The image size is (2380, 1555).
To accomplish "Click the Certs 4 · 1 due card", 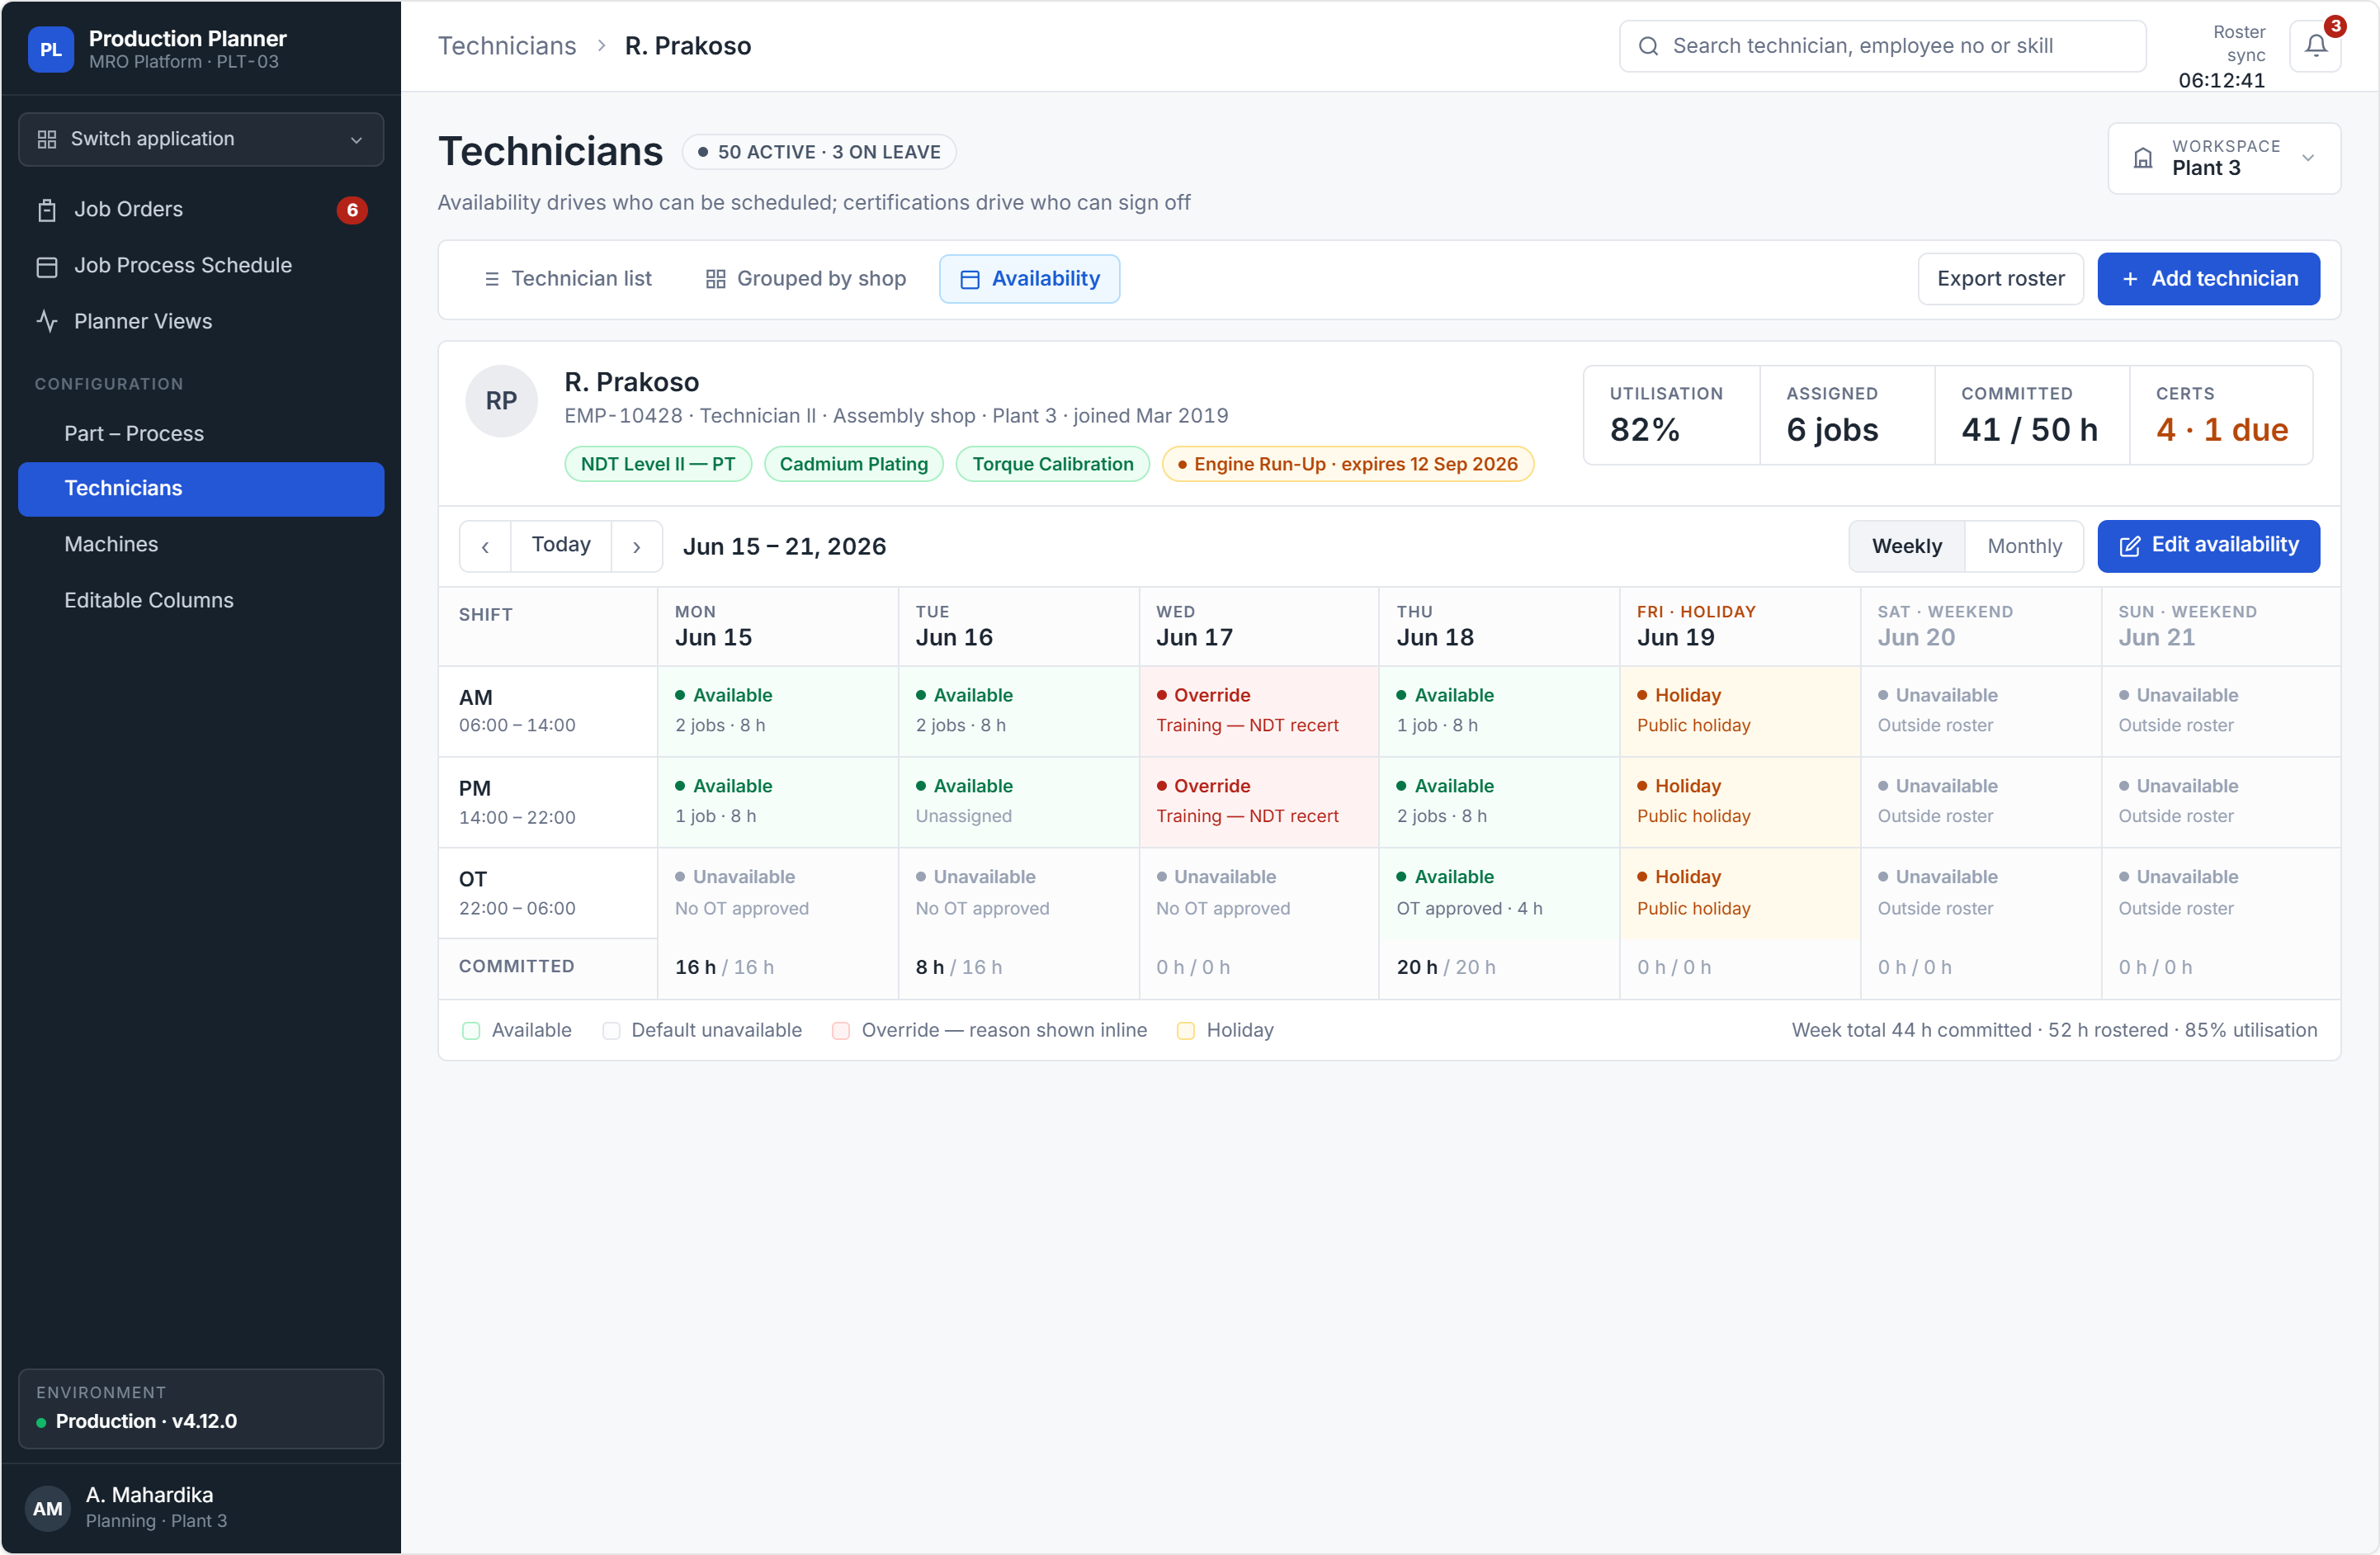I will coord(2221,416).
